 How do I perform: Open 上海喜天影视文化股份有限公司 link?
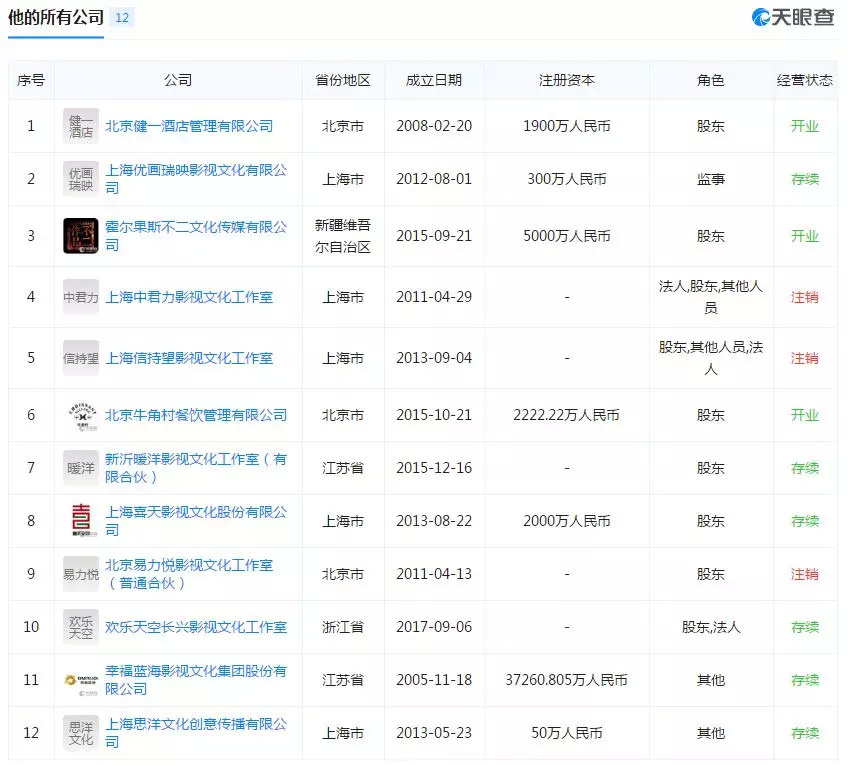(x=196, y=521)
